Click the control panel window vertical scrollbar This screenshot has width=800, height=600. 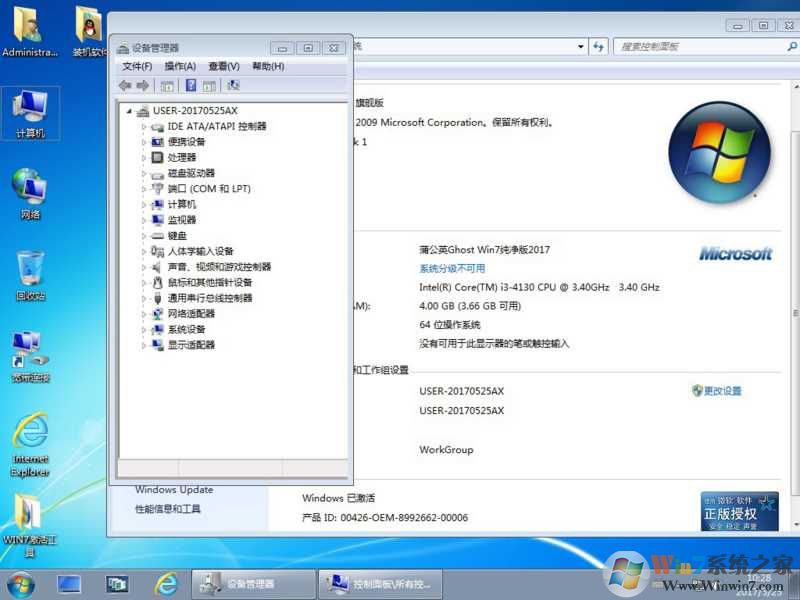tap(795, 312)
